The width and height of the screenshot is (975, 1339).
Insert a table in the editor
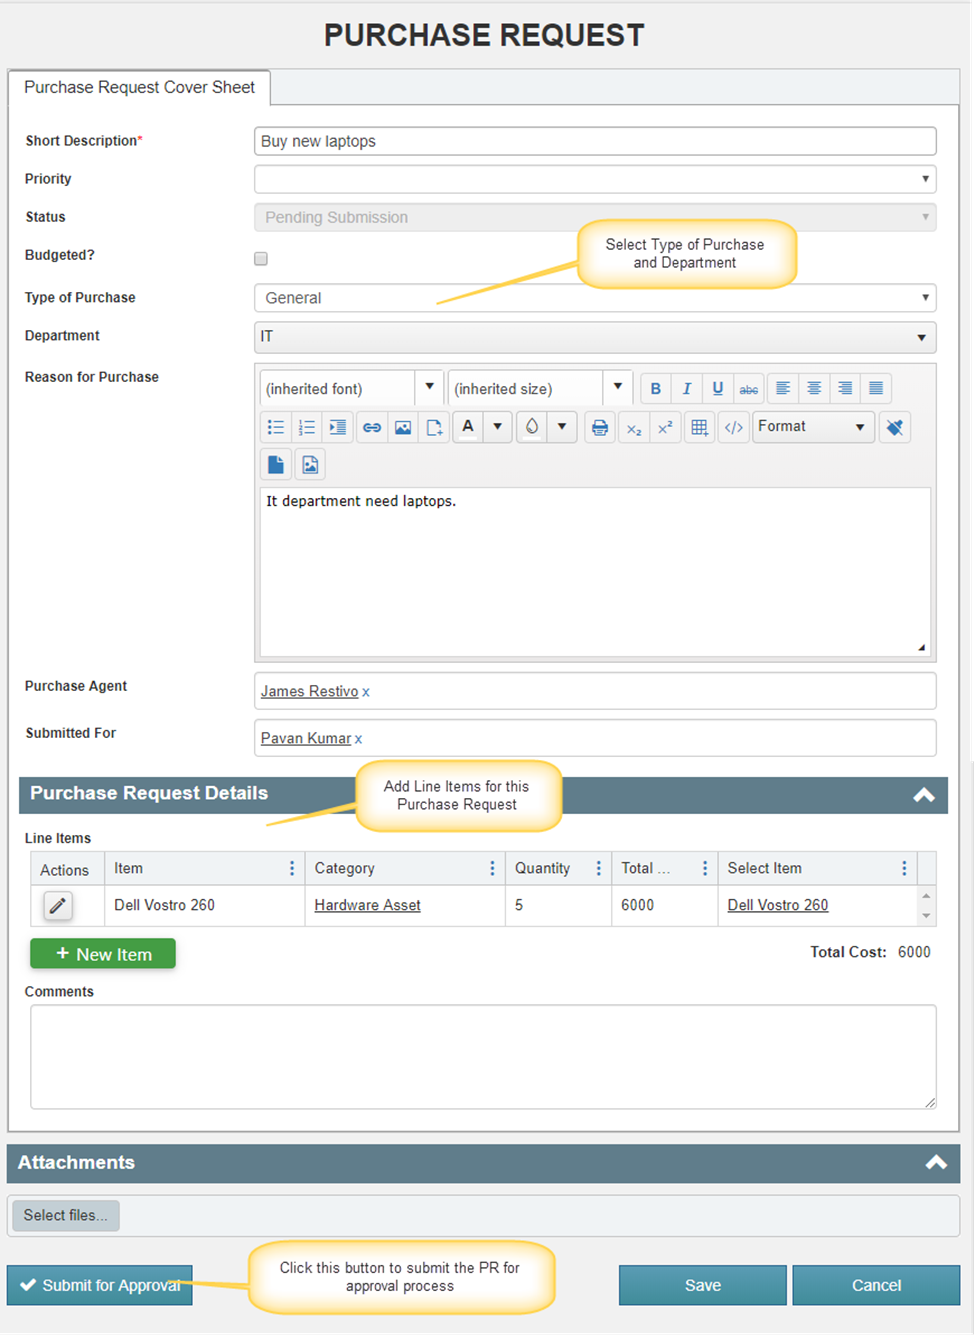click(x=699, y=427)
